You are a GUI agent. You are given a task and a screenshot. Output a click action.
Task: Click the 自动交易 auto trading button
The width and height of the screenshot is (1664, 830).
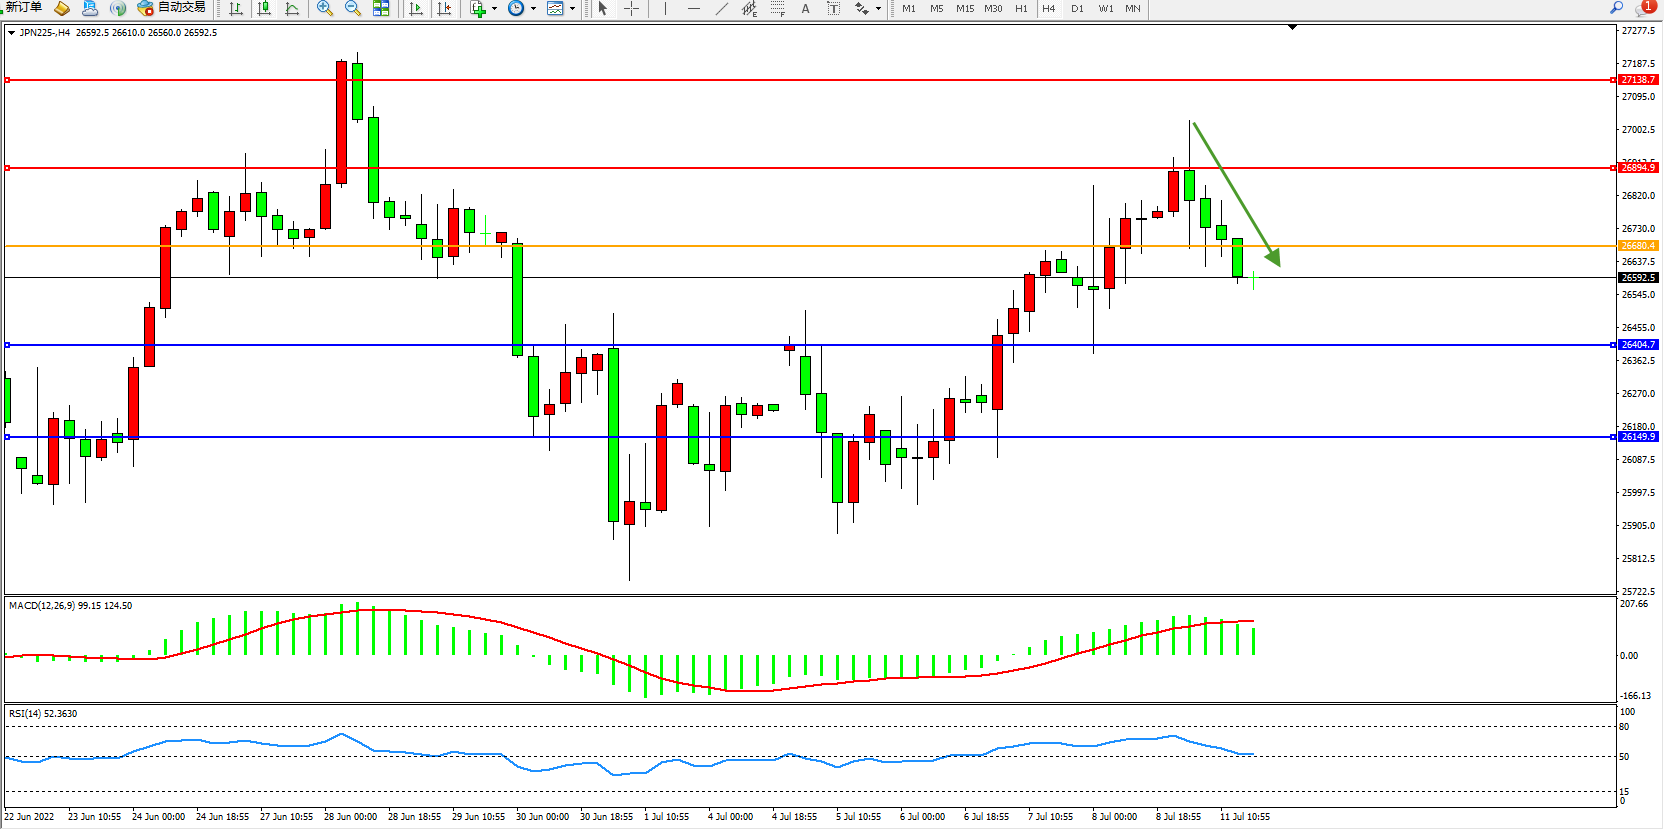click(x=172, y=8)
